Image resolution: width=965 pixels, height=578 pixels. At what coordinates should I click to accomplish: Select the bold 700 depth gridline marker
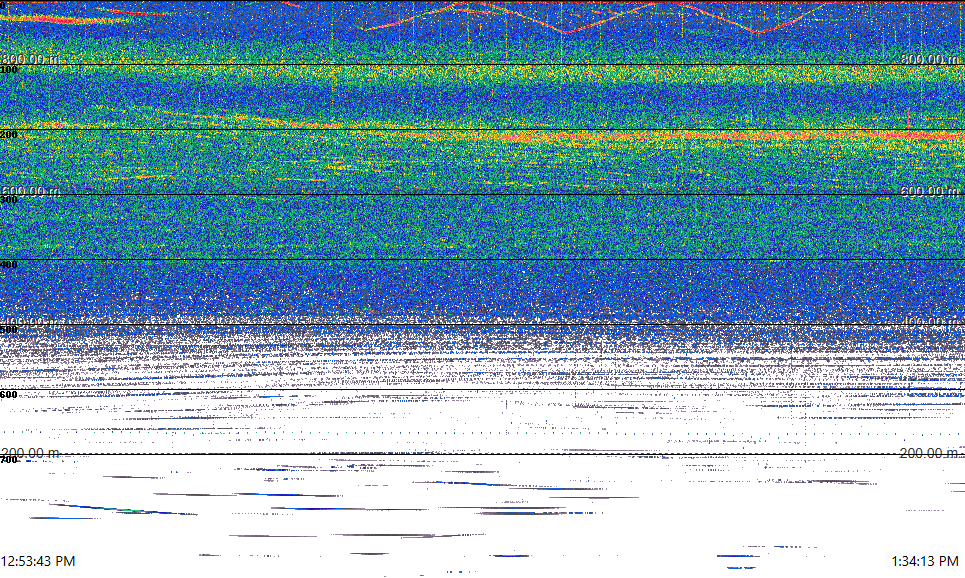9,460
